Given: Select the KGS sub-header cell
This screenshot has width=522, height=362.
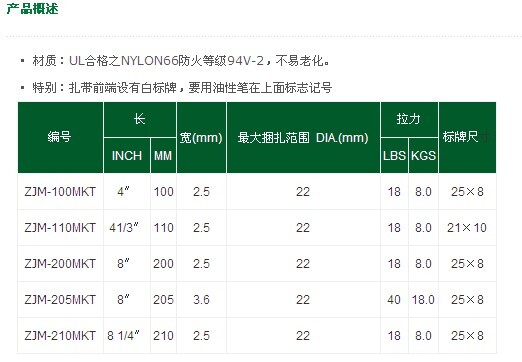Looking at the screenshot, I should coord(423,156).
